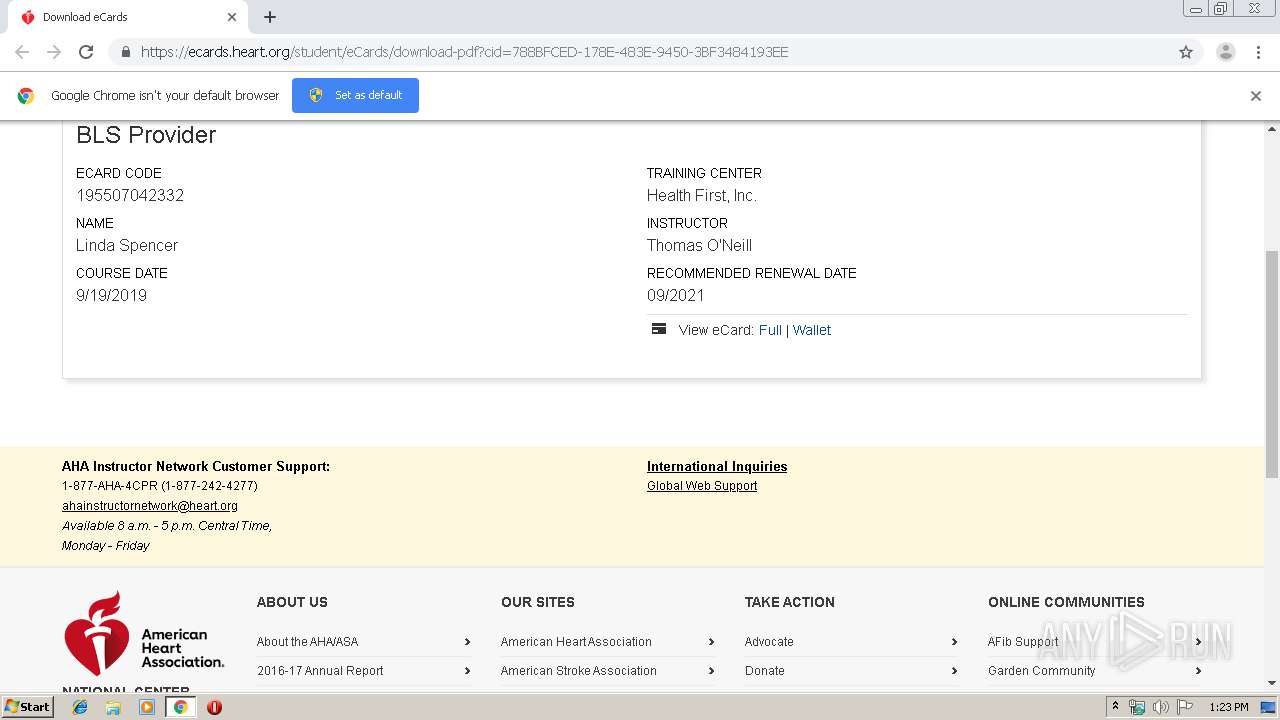Screen dimensions: 1280x720
Task: Open the Chrome profile avatar
Action: 1226,52
